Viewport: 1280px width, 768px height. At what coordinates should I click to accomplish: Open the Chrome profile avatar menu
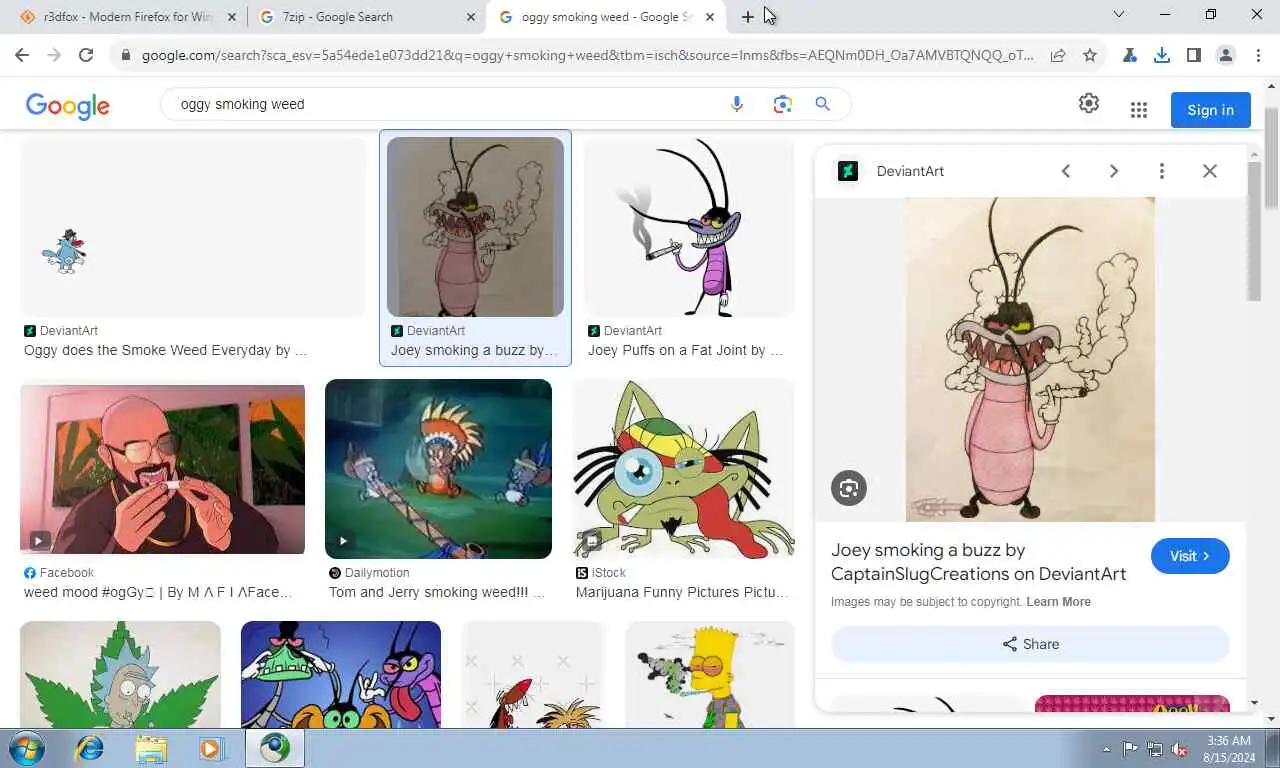pyautogui.click(x=1226, y=55)
